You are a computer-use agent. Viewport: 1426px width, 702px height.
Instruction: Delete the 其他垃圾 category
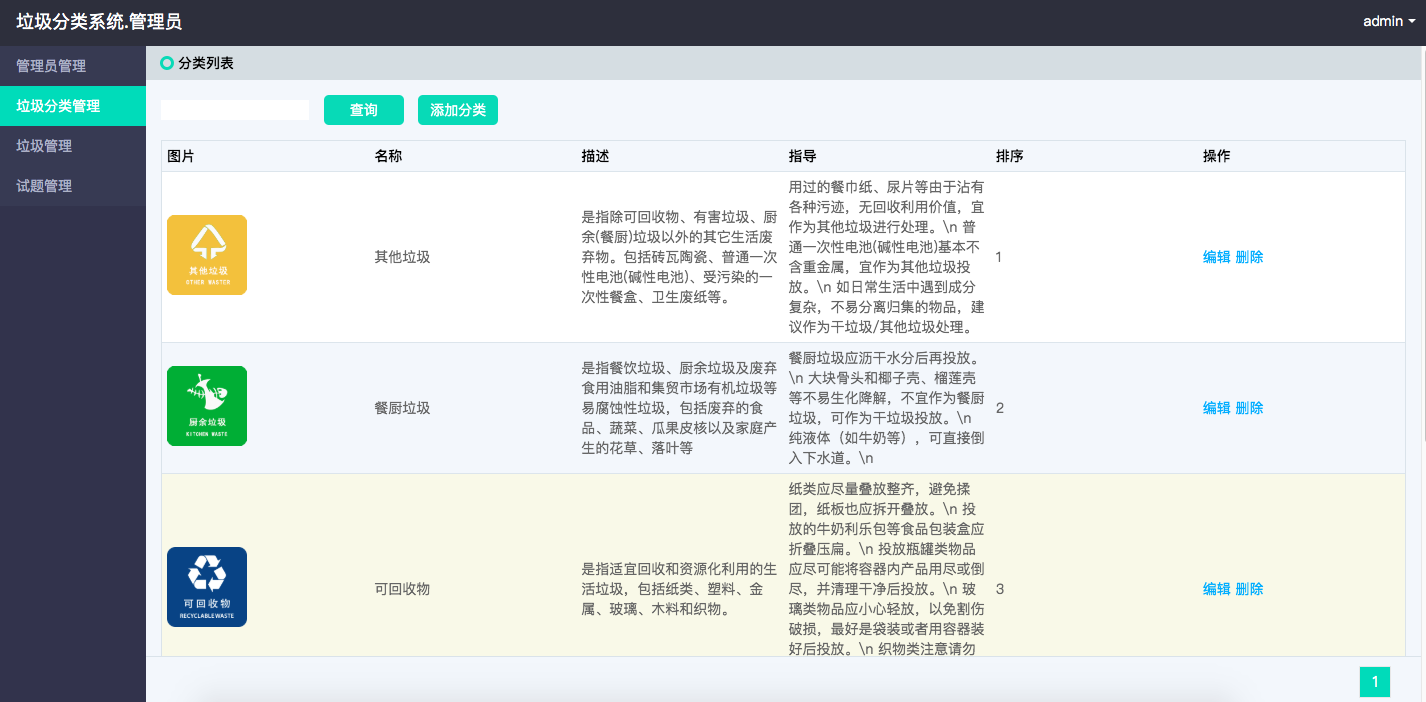click(1249, 257)
